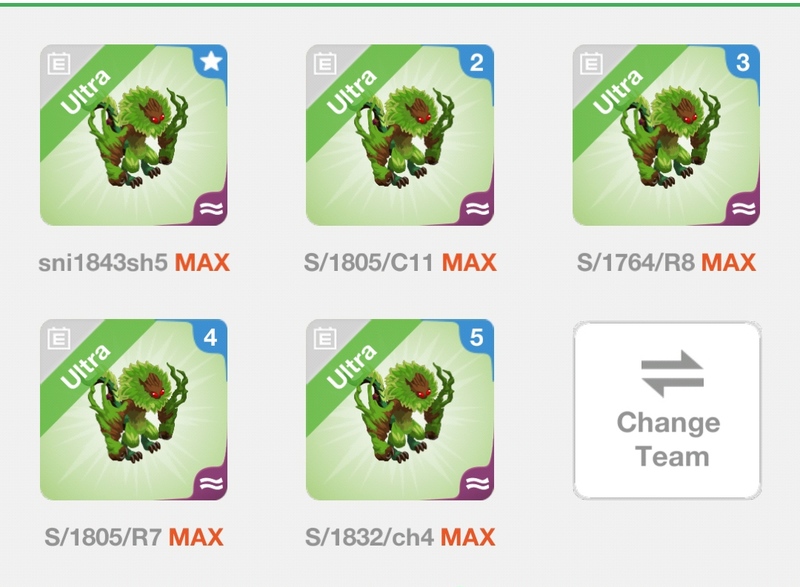Select the S/1805/C11 monster card
The width and height of the screenshot is (800, 587).
[x=400, y=135]
